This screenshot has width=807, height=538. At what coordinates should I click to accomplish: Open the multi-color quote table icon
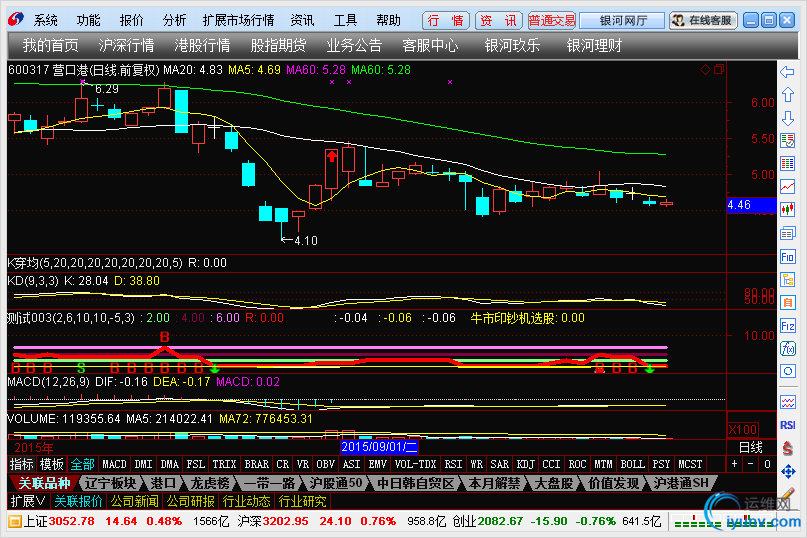pos(787,164)
